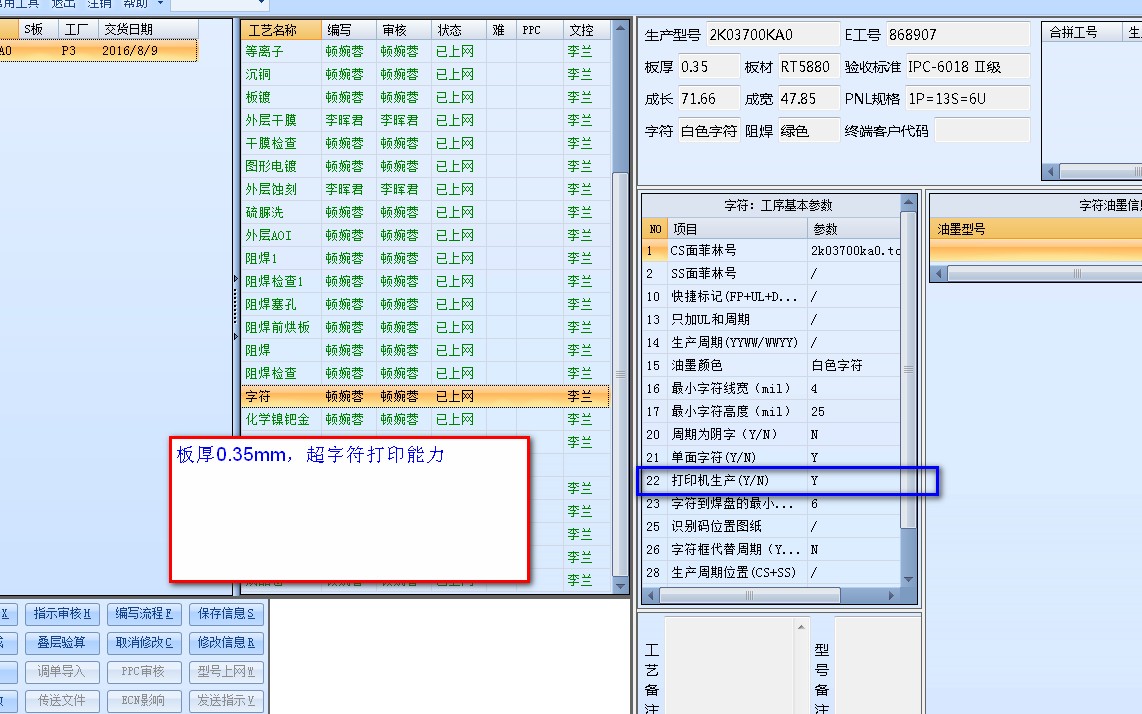Viewport: 1142px width, 714px height.
Task: Click the 油墨型号 column header
Action: 1036,229
